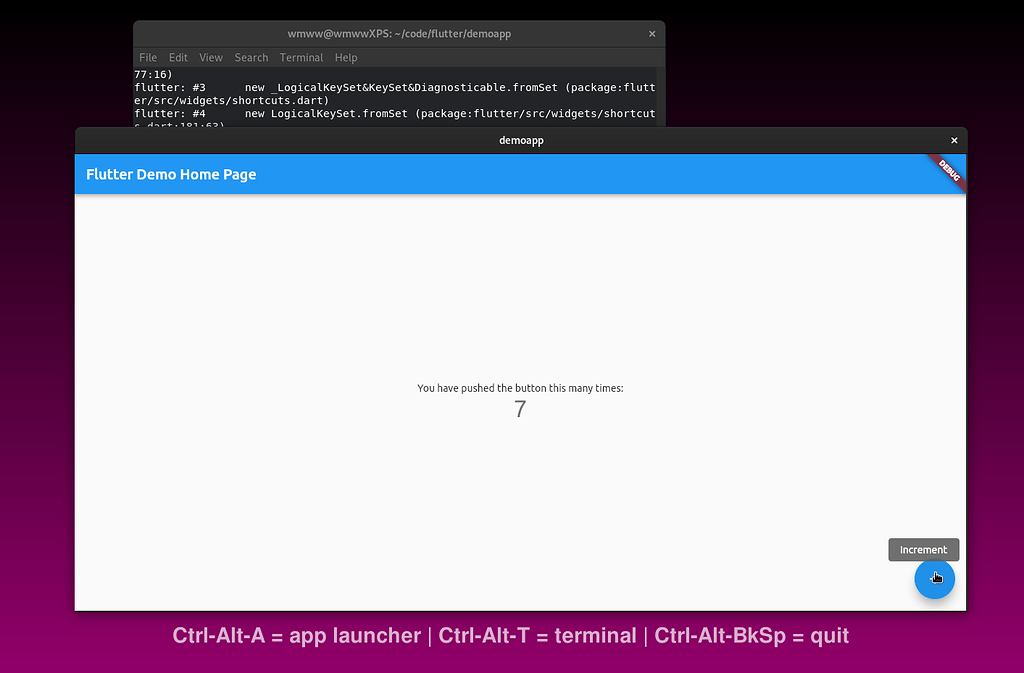The height and width of the screenshot is (673, 1024).
Task: Click the Ctrl-Alt-A keyboard hint text
Action: click(296, 636)
